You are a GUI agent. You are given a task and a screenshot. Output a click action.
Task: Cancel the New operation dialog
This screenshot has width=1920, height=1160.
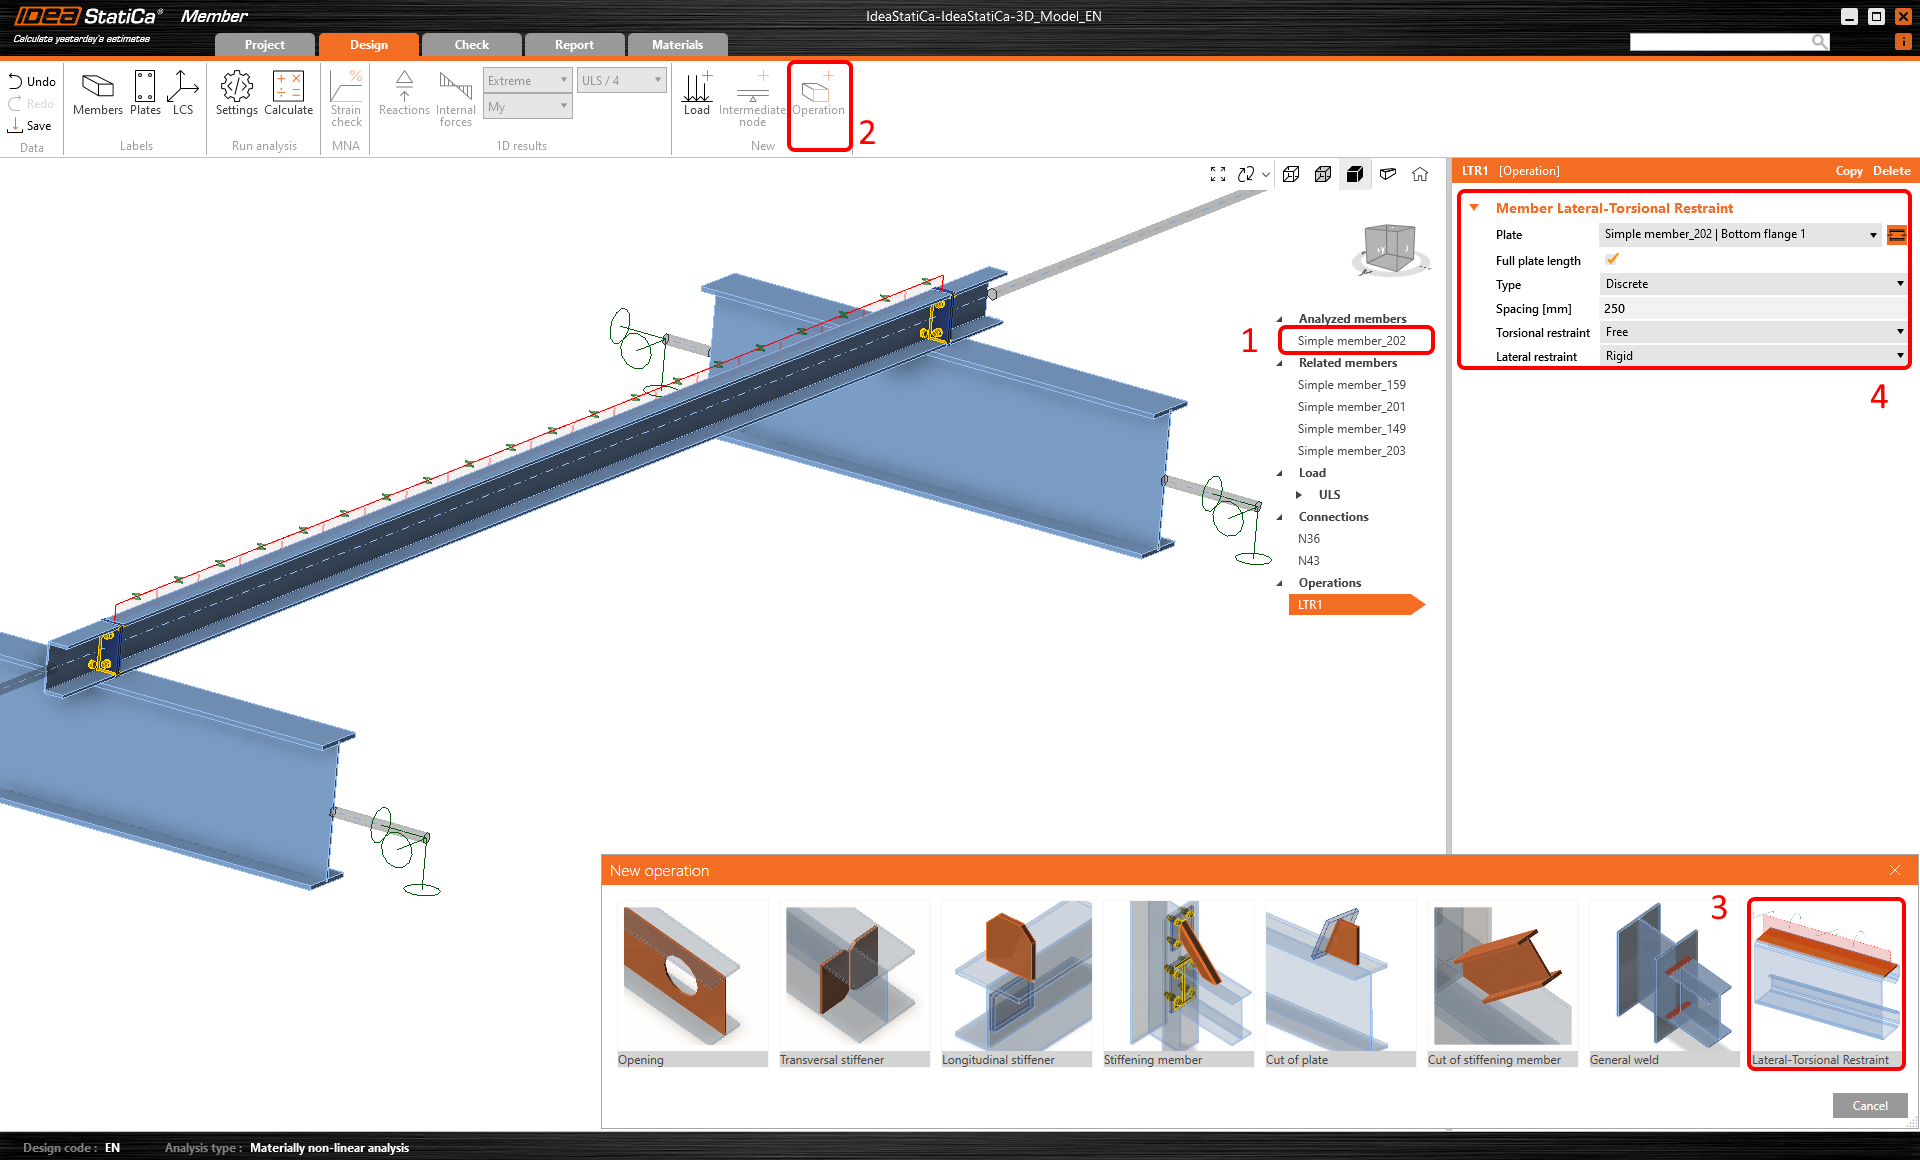[1869, 1105]
